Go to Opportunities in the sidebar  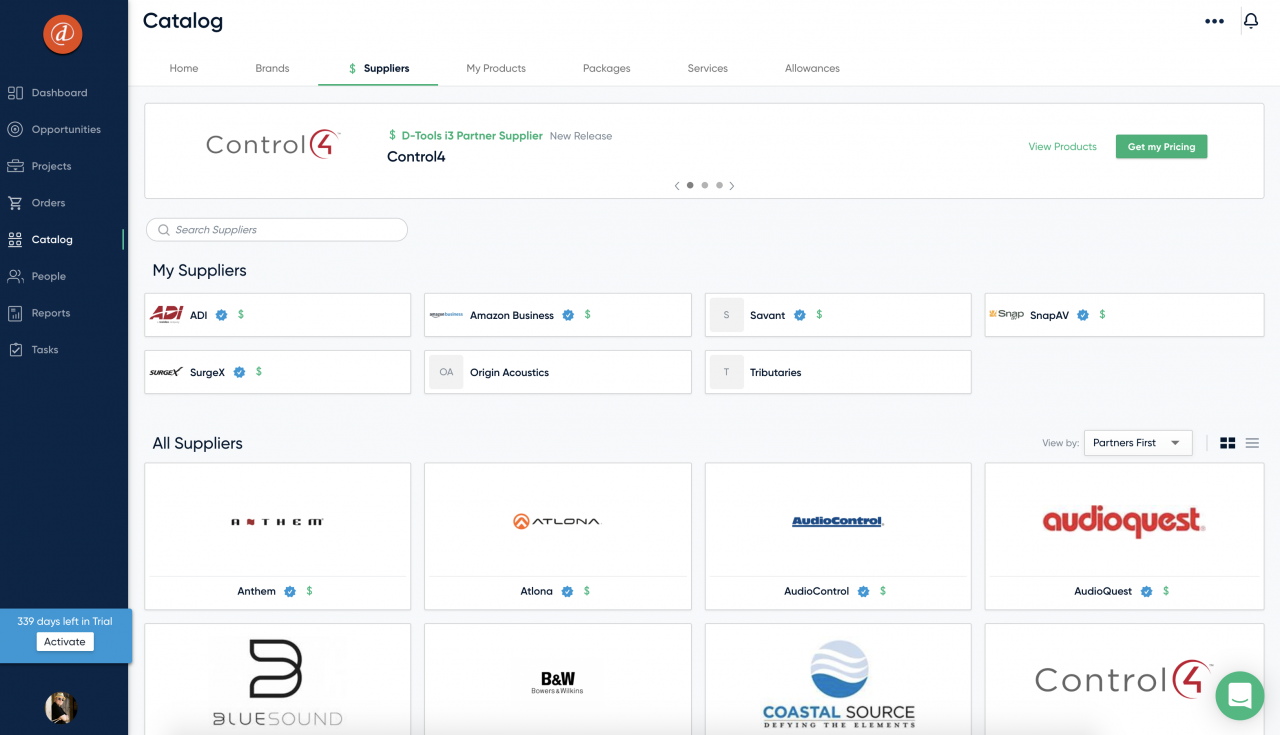[x=54, y=129]
